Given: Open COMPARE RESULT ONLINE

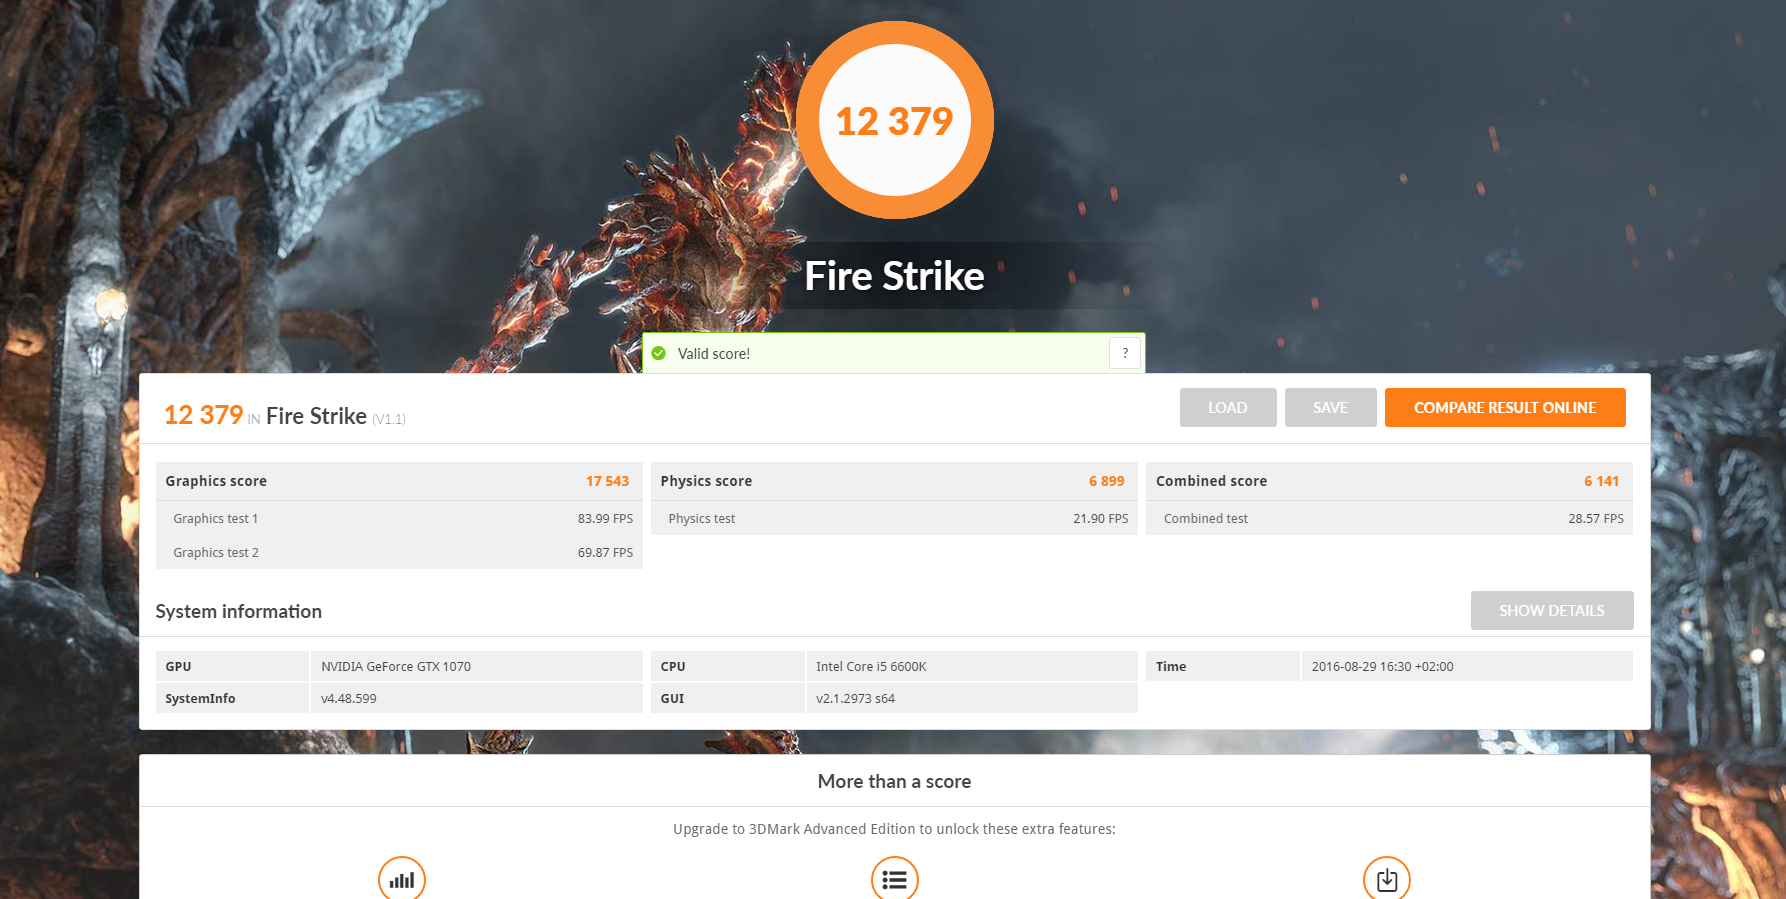Looking at the screenshot, I should coord(1505,407).
